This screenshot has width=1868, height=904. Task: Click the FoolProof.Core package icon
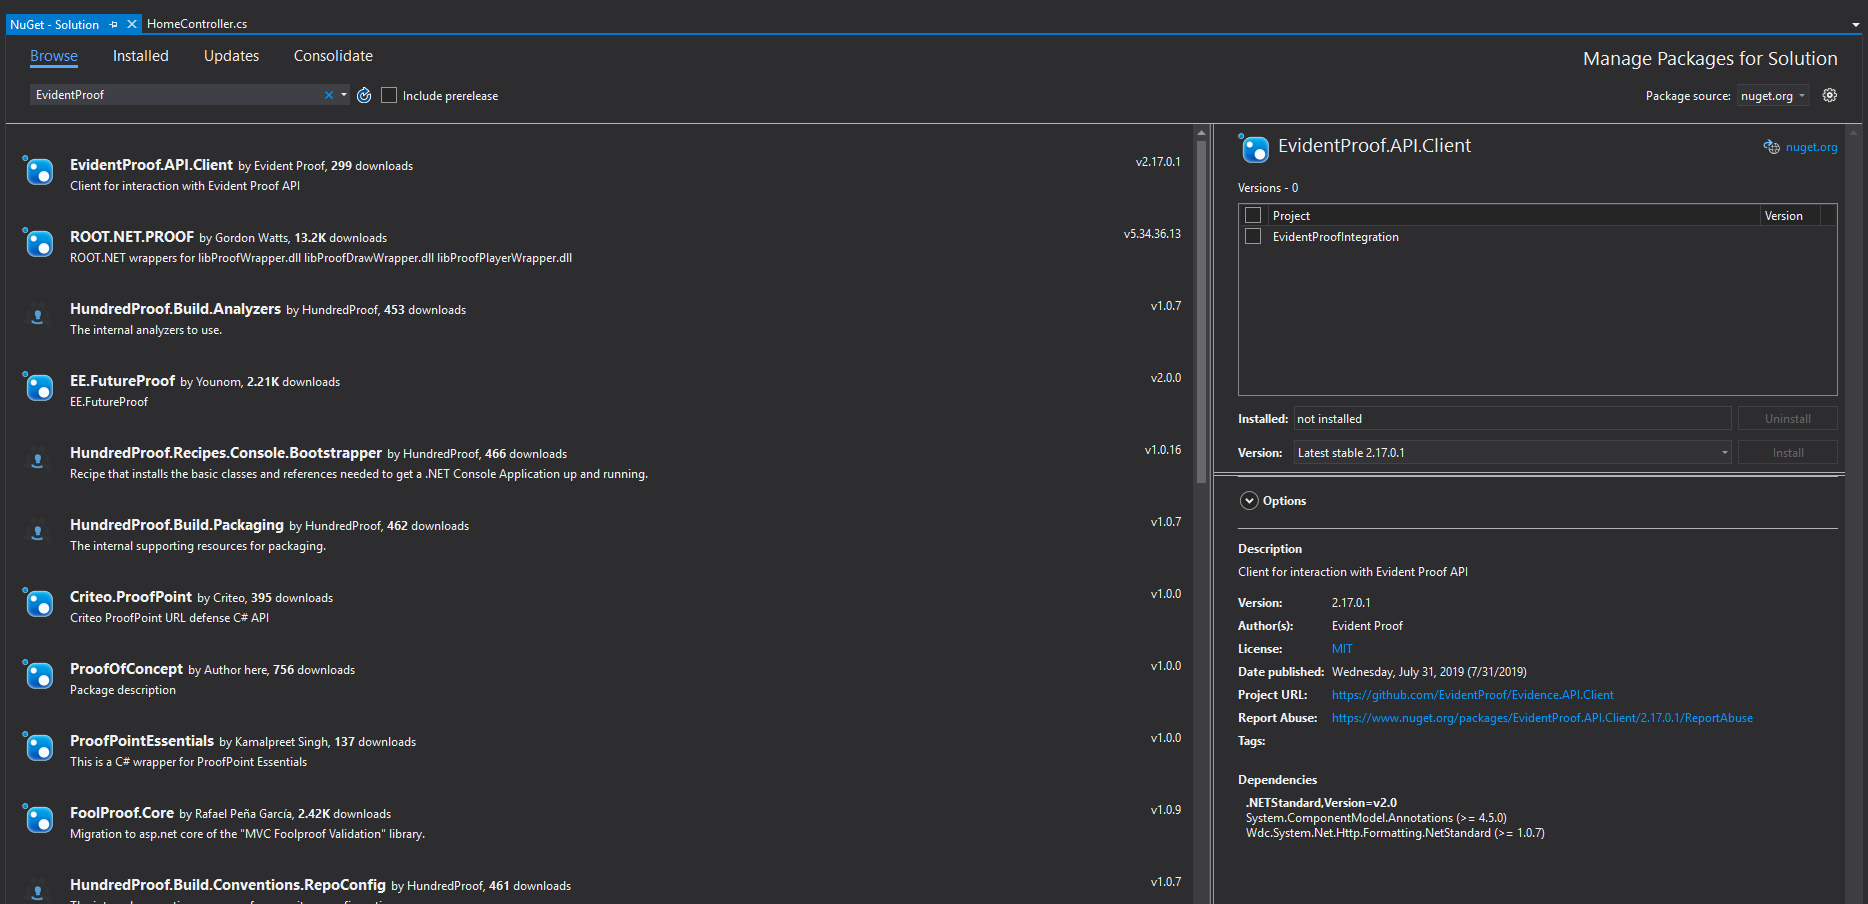(x=38, y=819)
